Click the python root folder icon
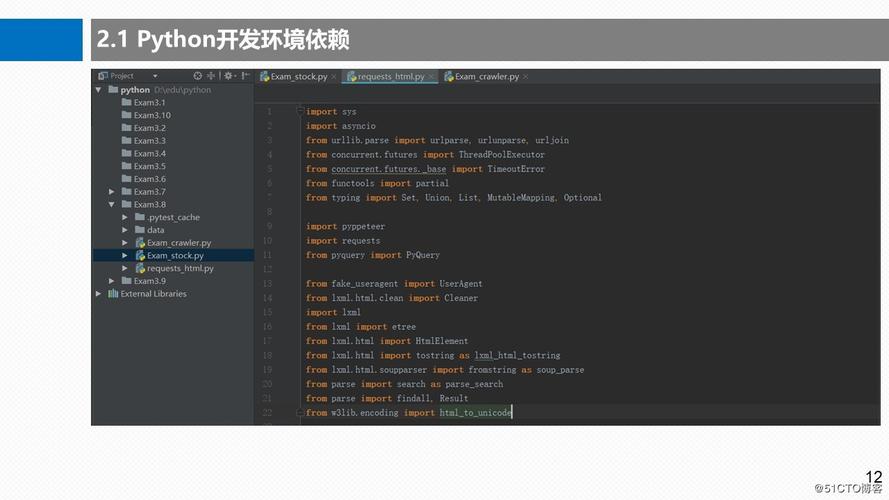Viewport: 889px width, 500px height. pyautogui.click(x=113, y=90)
